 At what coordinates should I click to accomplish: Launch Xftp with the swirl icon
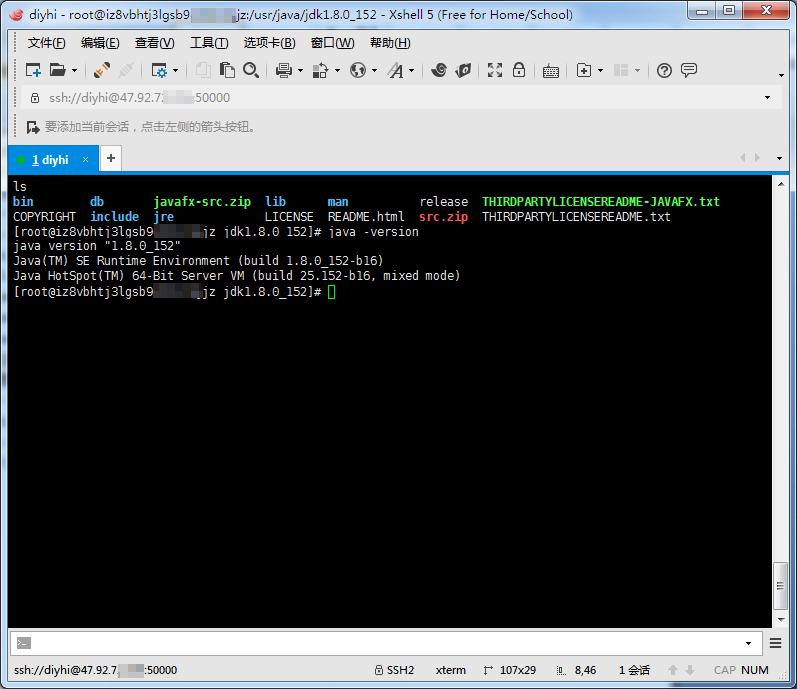(439, 70)
